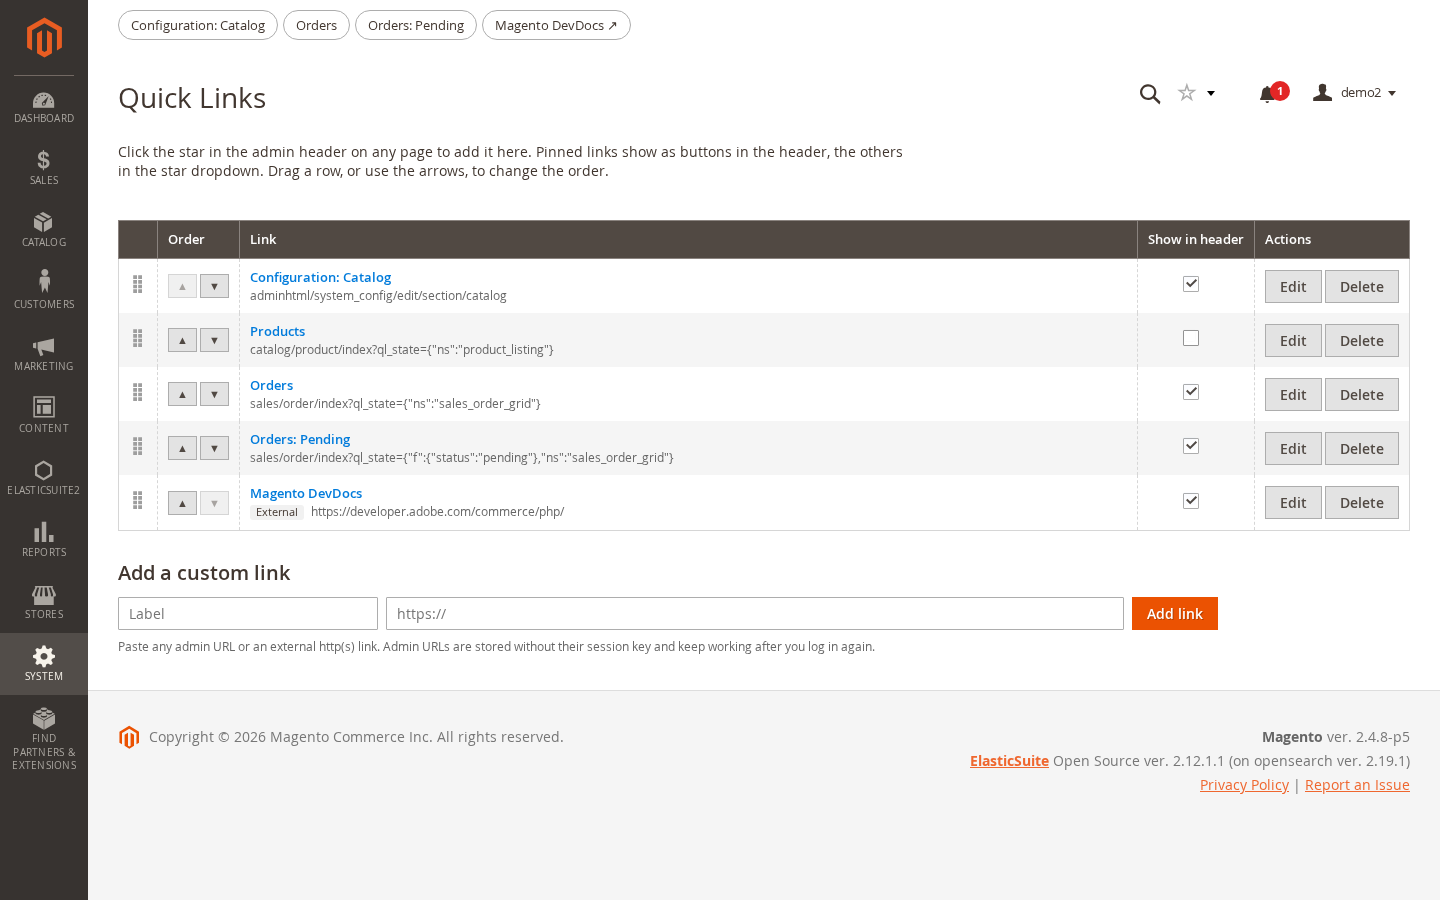This screenshot has height=900, width=1440.
Task: Expand the star quick links dropdown arrow
Action: coord(1211,94)
